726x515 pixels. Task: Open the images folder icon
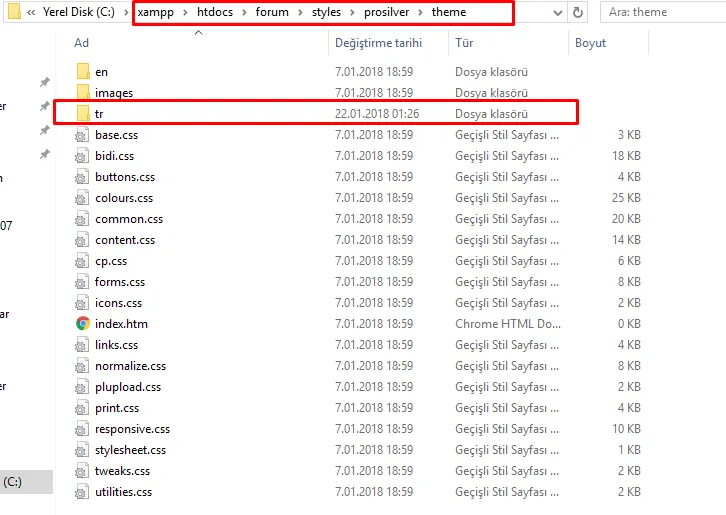coord(83,93)
